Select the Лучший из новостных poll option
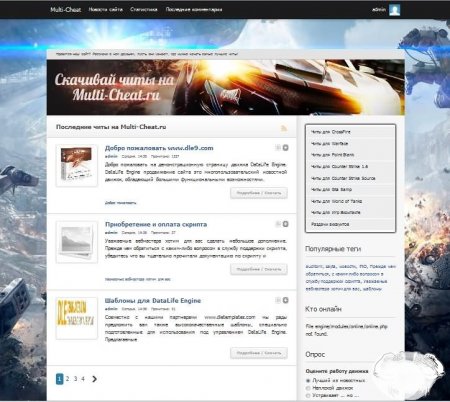The image size is (450, 402). click(308, 380)
